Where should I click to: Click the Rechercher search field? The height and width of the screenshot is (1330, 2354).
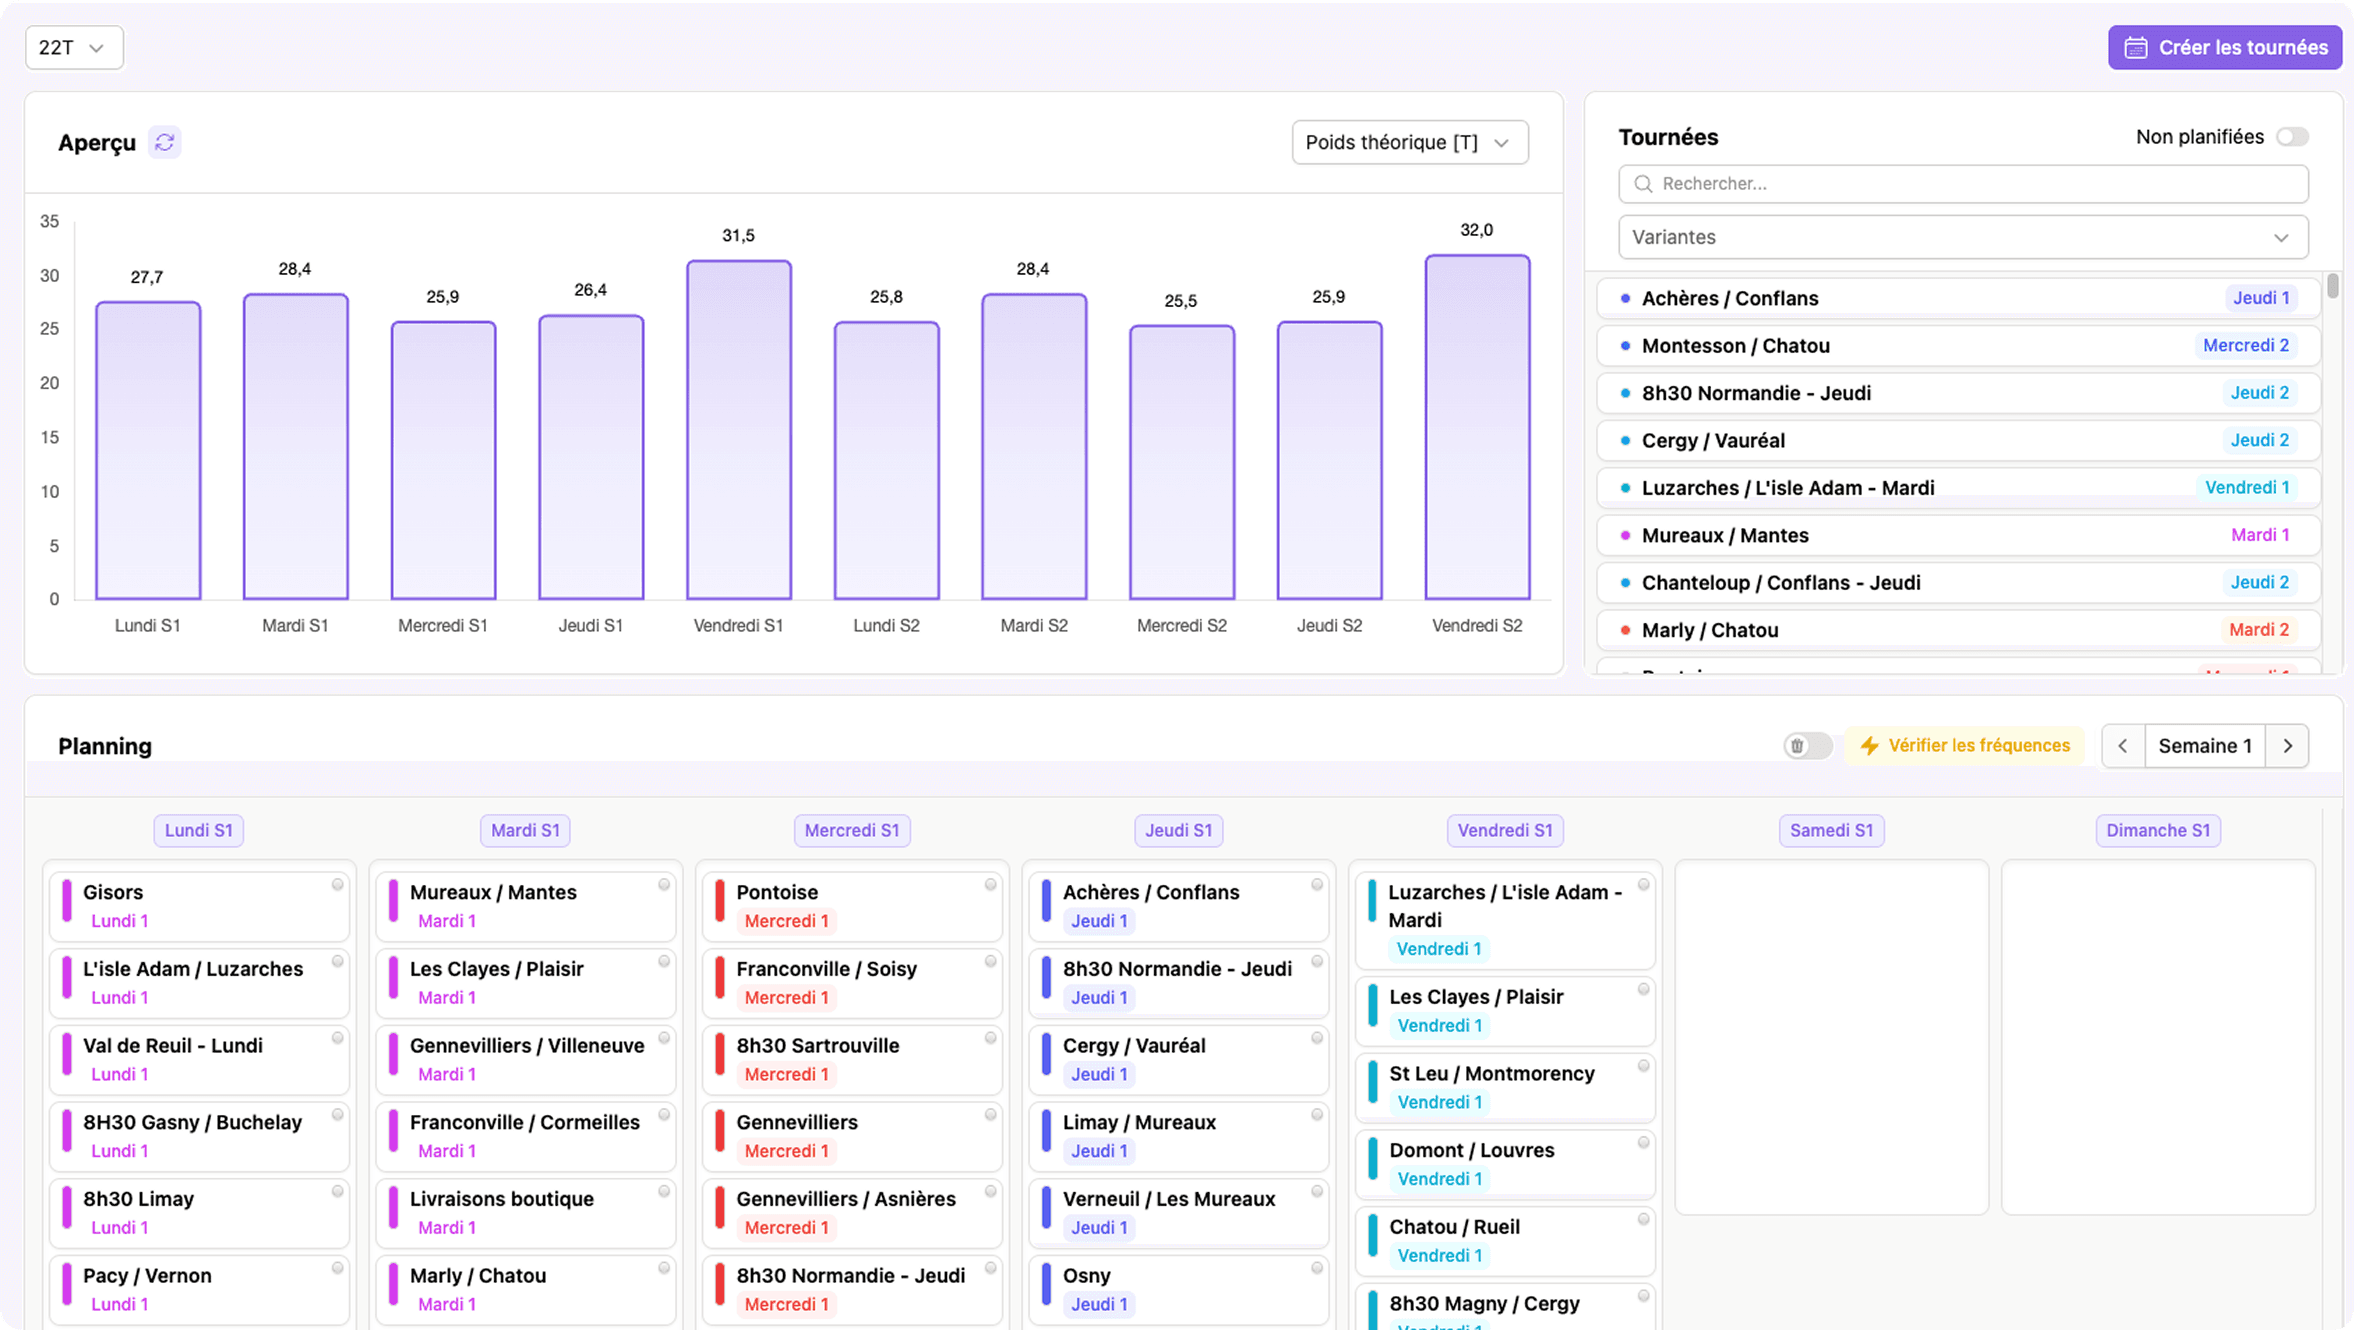point(1962,184)
